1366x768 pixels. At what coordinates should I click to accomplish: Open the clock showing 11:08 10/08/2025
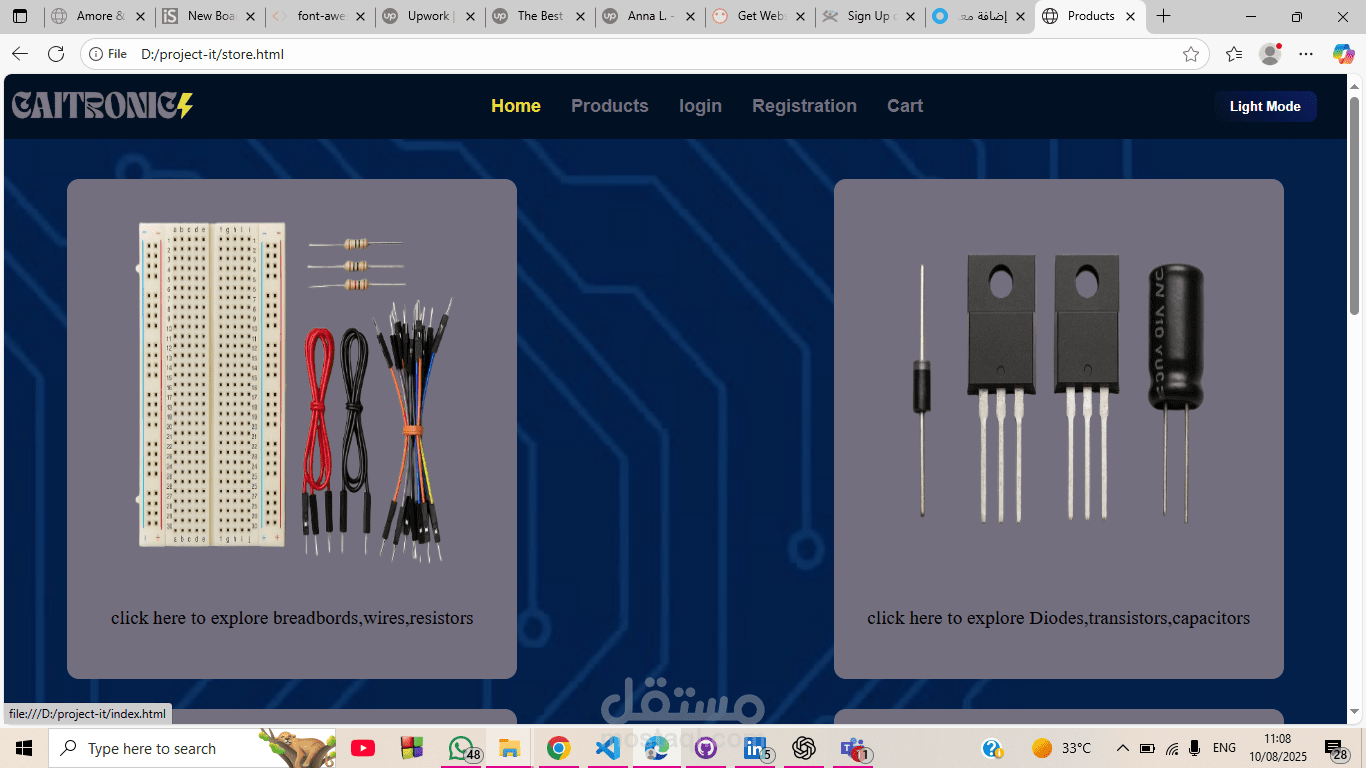(x=1277, y=748)
